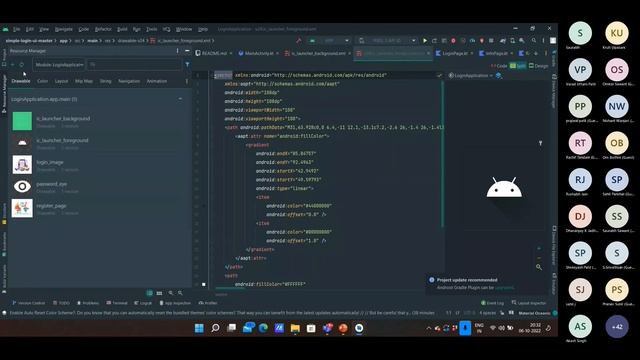Open the device selector dropdown
The image size is (640, 360).
(387, 40)
